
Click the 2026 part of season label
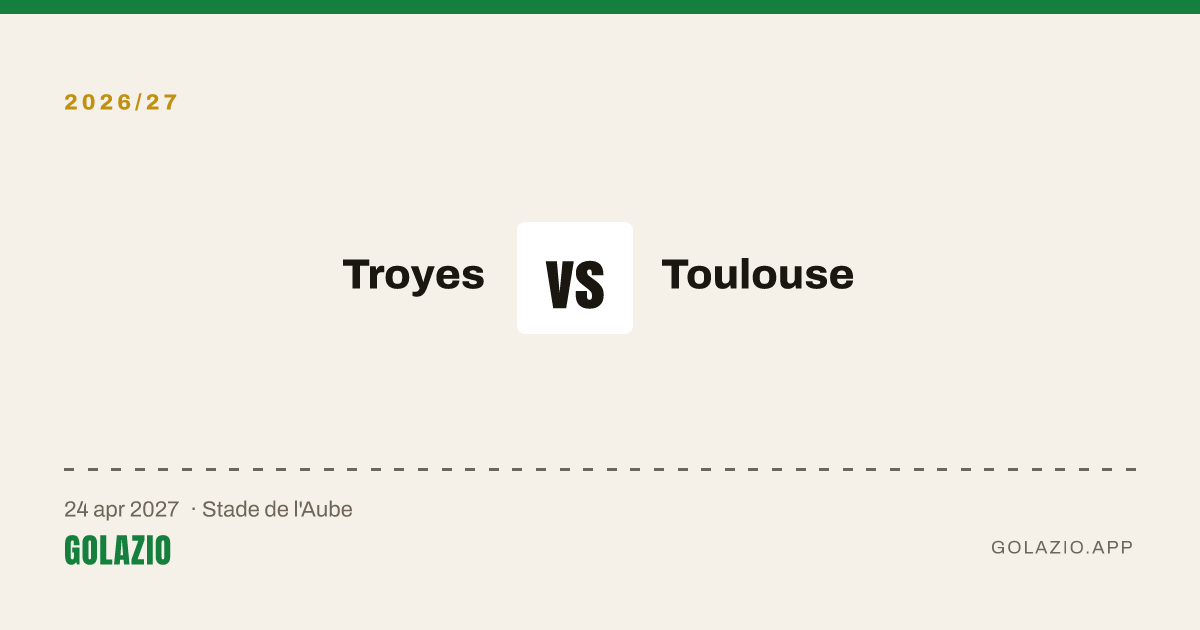pyautogui.click(x=94, y=102)
